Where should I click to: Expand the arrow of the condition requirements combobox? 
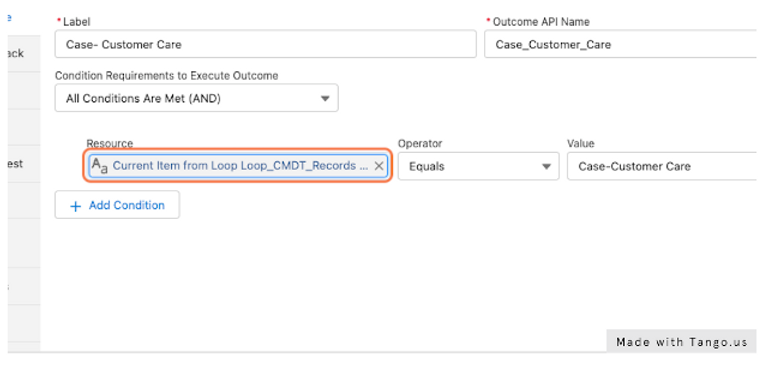[x=325, y=99]
